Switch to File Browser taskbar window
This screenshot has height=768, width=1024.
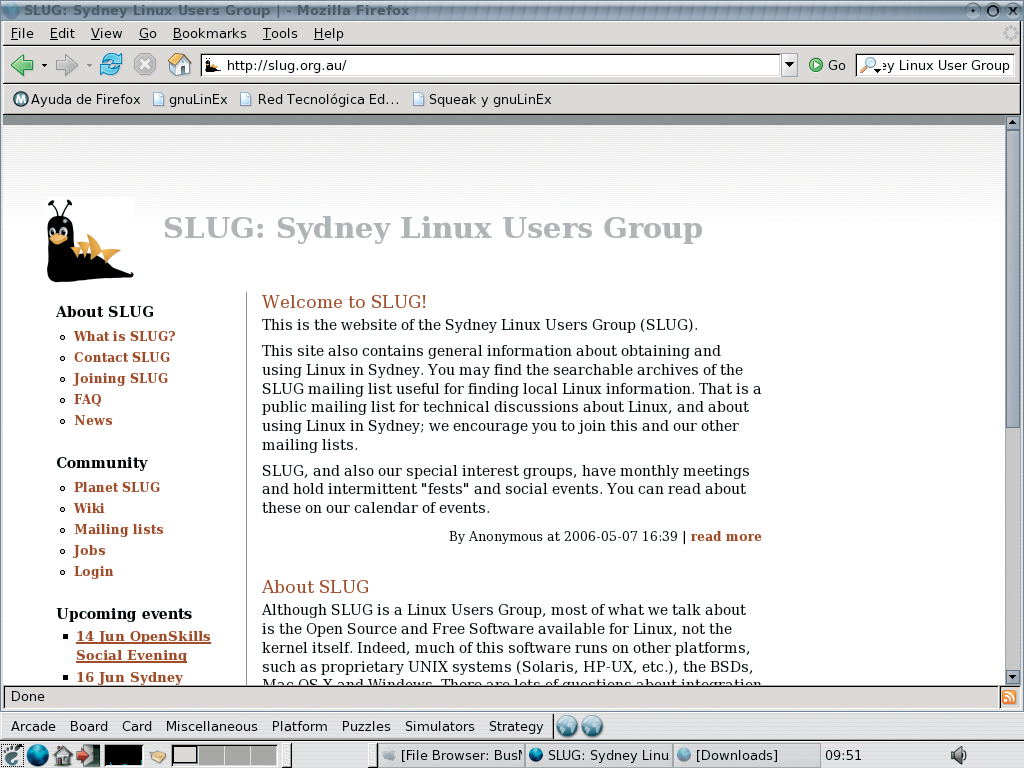pos(452,756)
